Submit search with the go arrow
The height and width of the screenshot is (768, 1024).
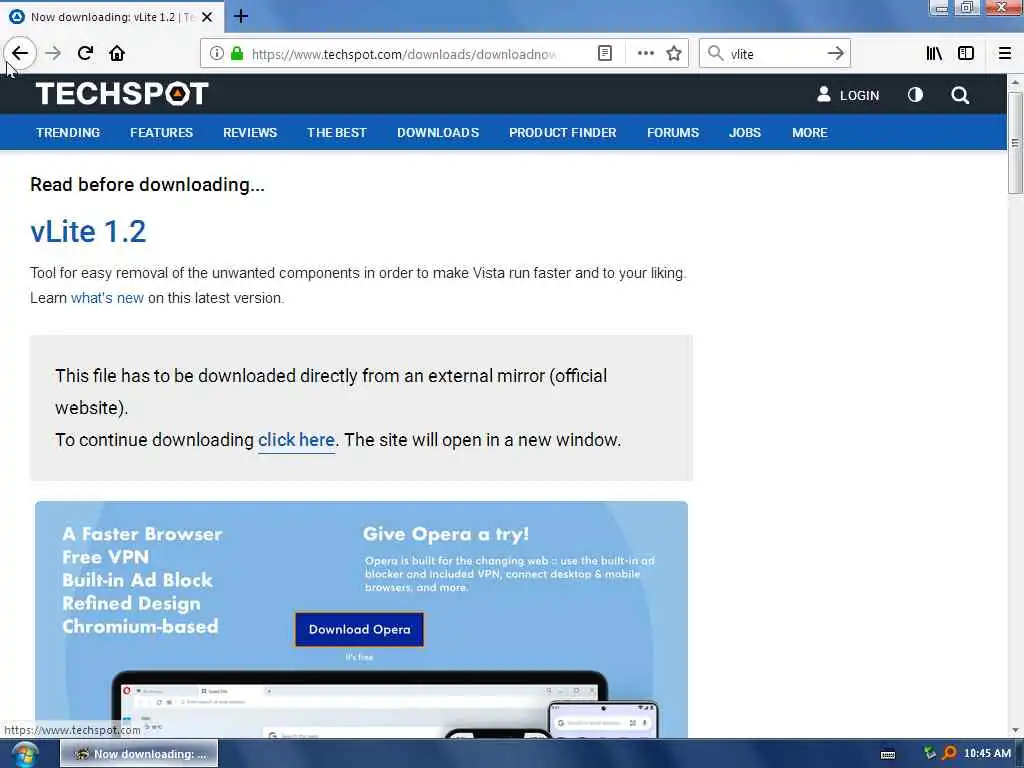pyautogui.click(x=835, y=54)
